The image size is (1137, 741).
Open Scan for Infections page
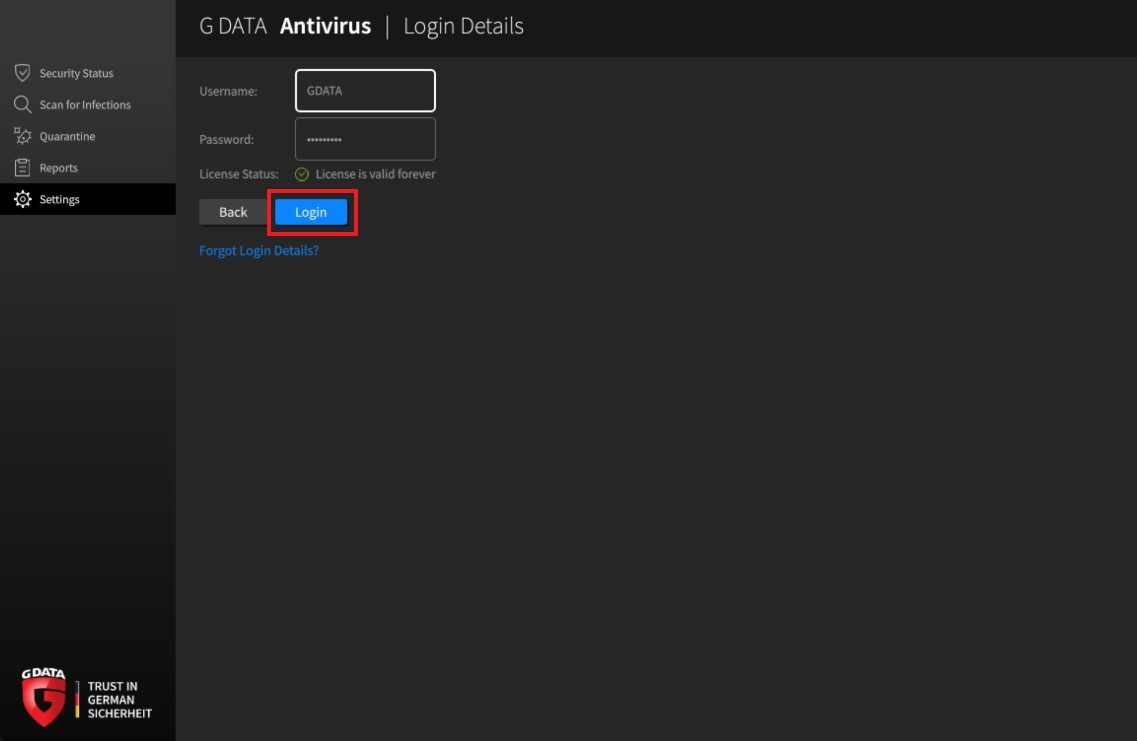[88, 104]
